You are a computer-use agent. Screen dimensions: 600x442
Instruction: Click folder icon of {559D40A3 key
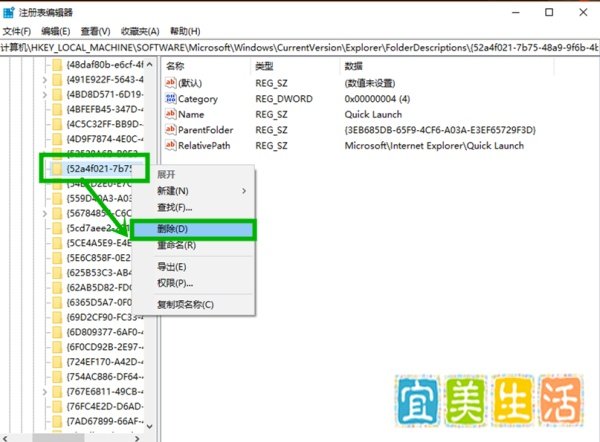tap(57, 198)
